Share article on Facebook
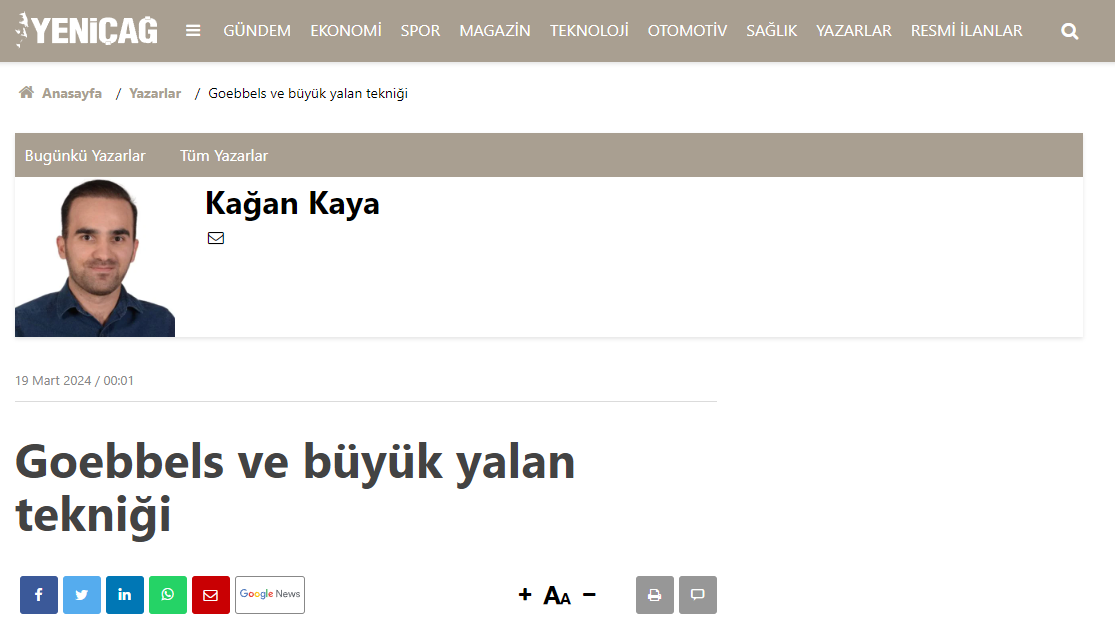 coord(39,595)
